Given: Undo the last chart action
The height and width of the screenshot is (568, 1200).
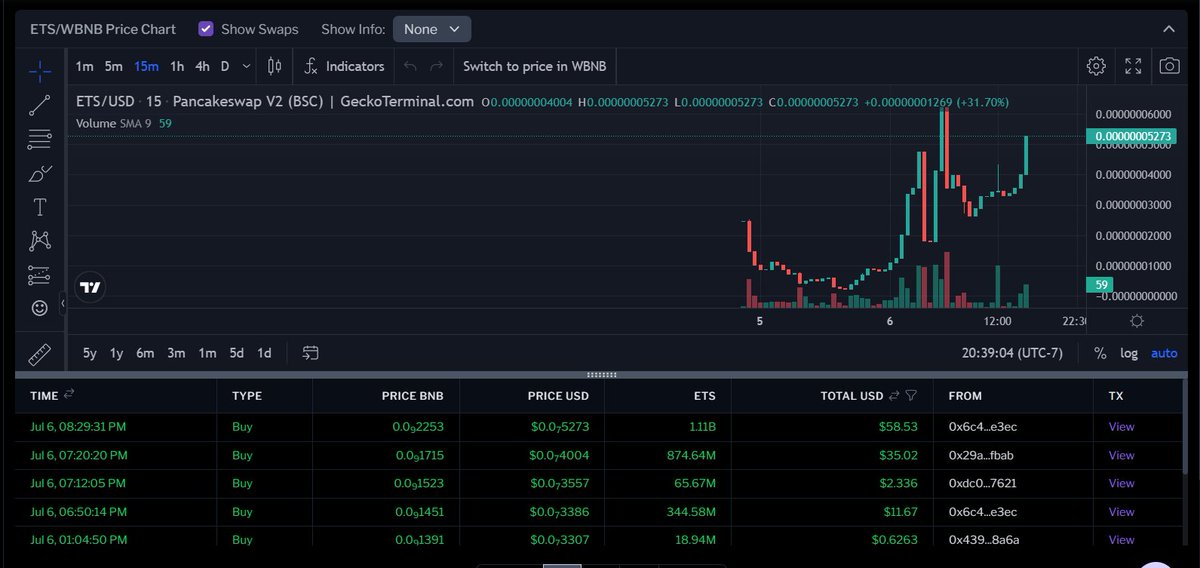Looking at the screenshot, I should [409, 66].
